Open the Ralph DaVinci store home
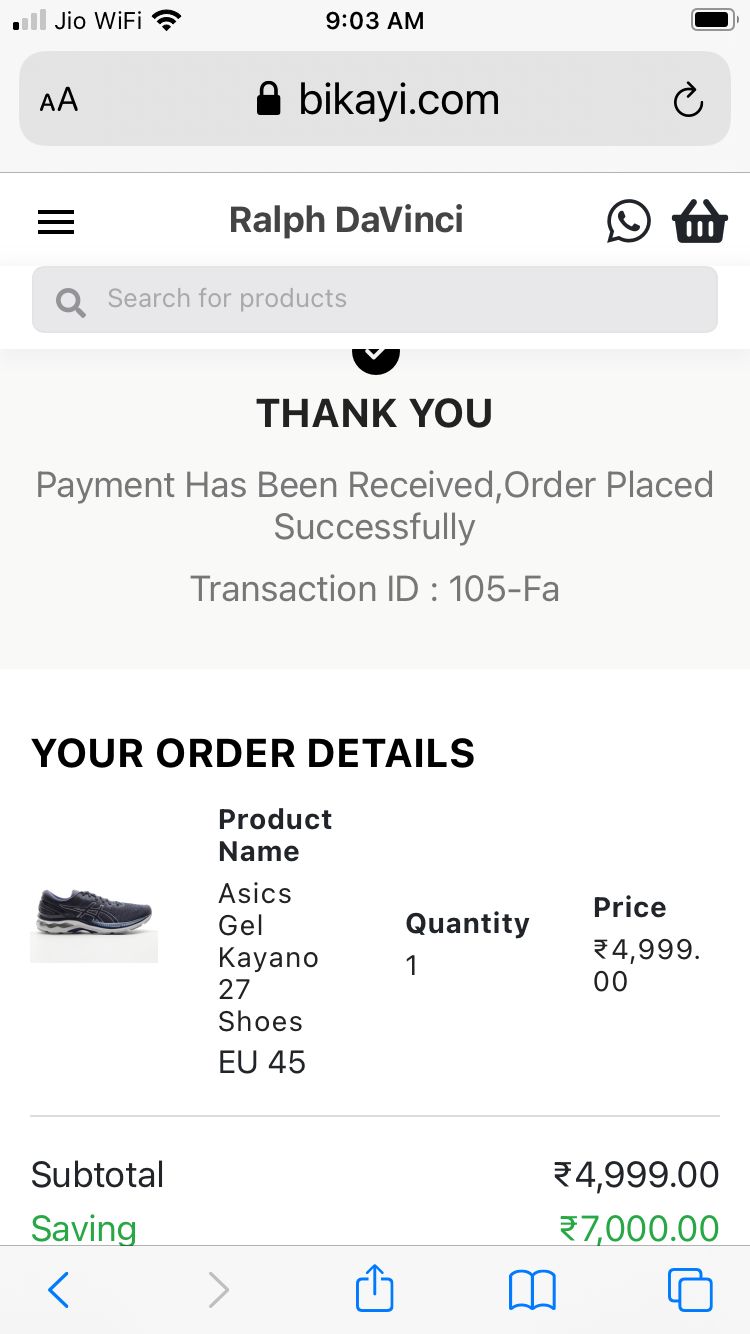The height and width of the screenshot is (1334, 750). point(346,221)
